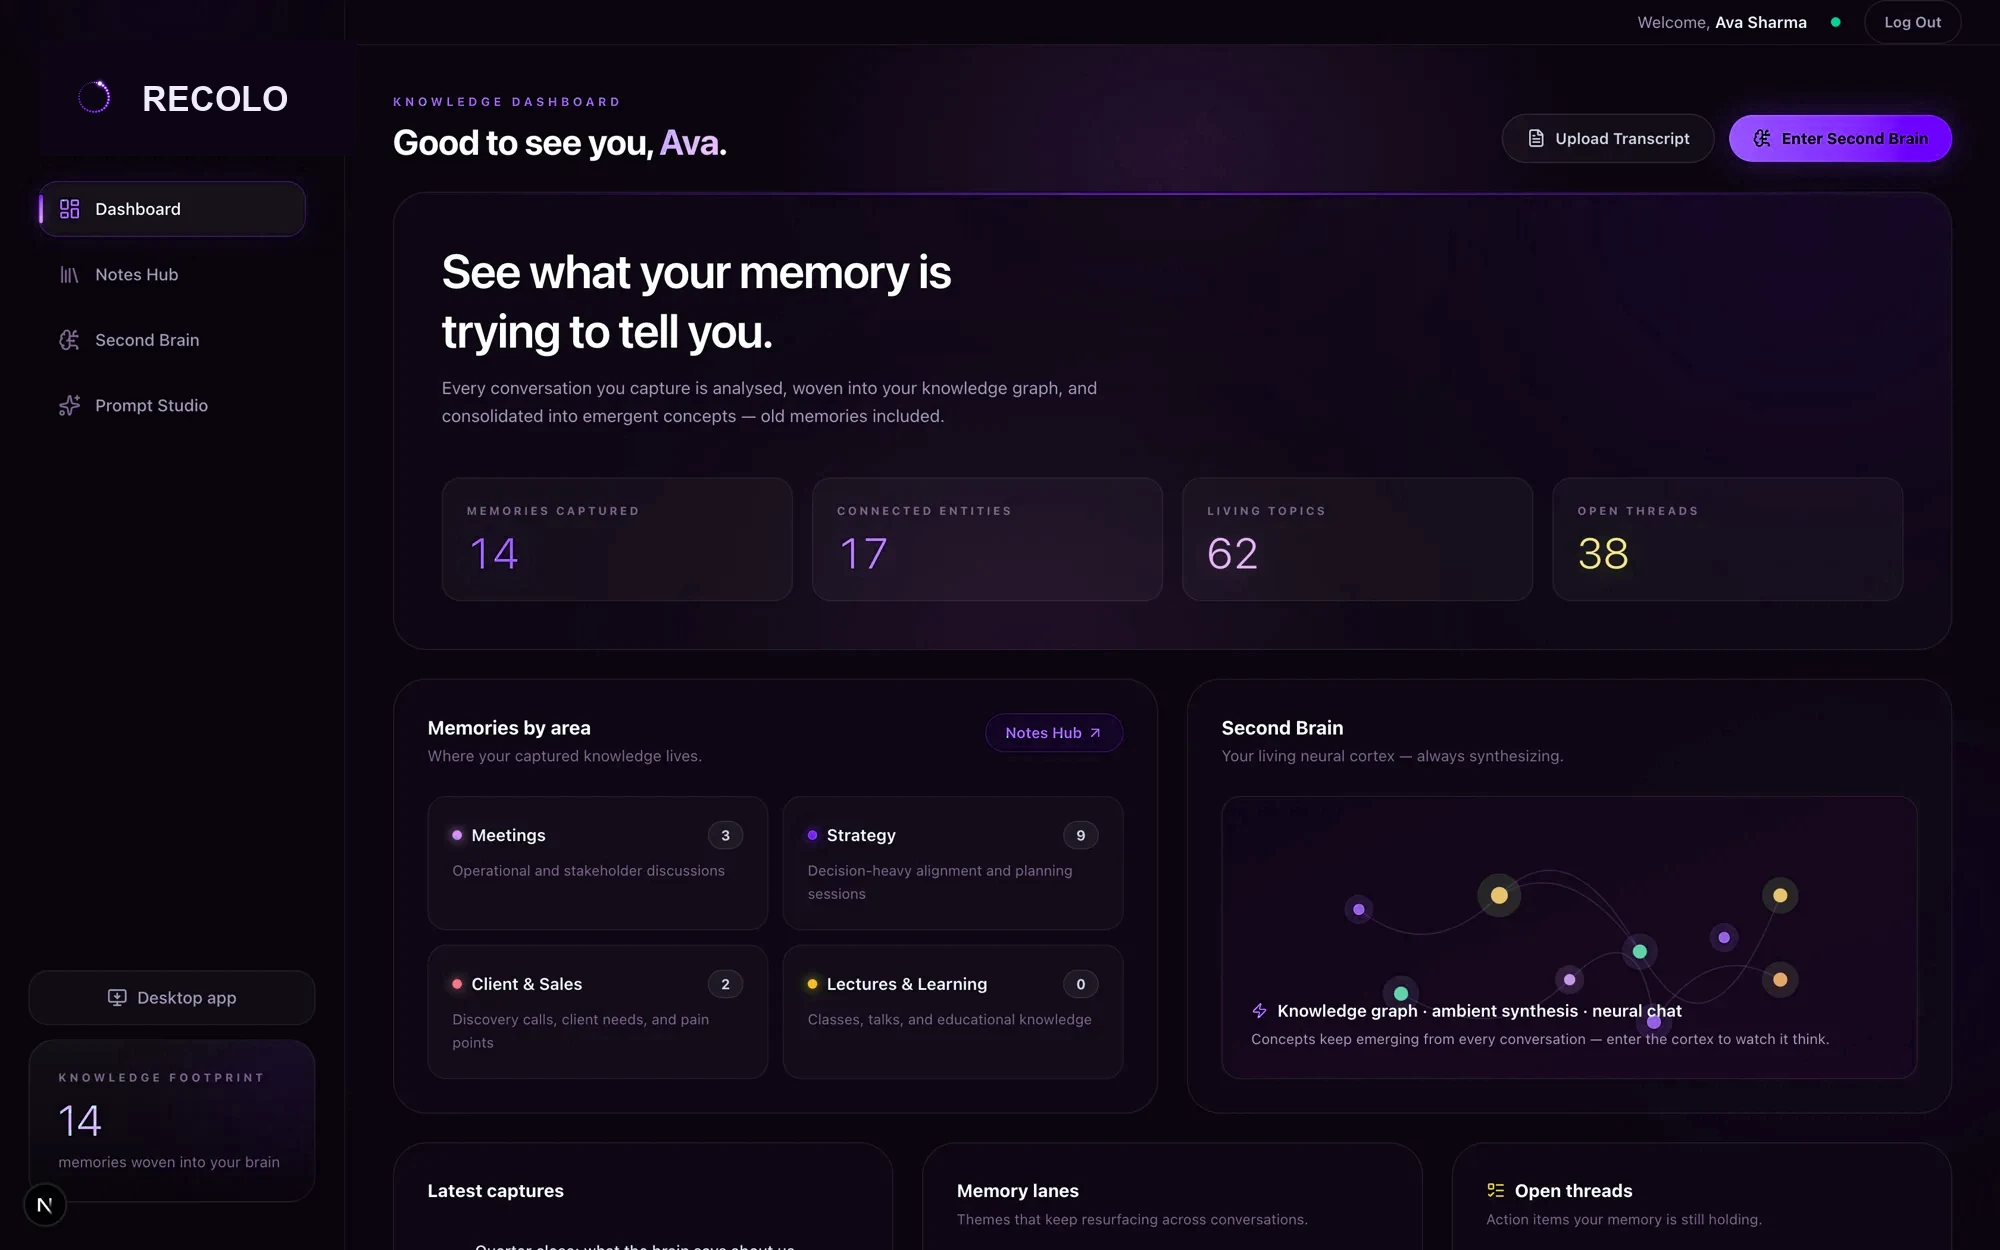Click the Enter Second Brain button
Screen dimensions: 2000x1250
click(x=1840, y=139)
